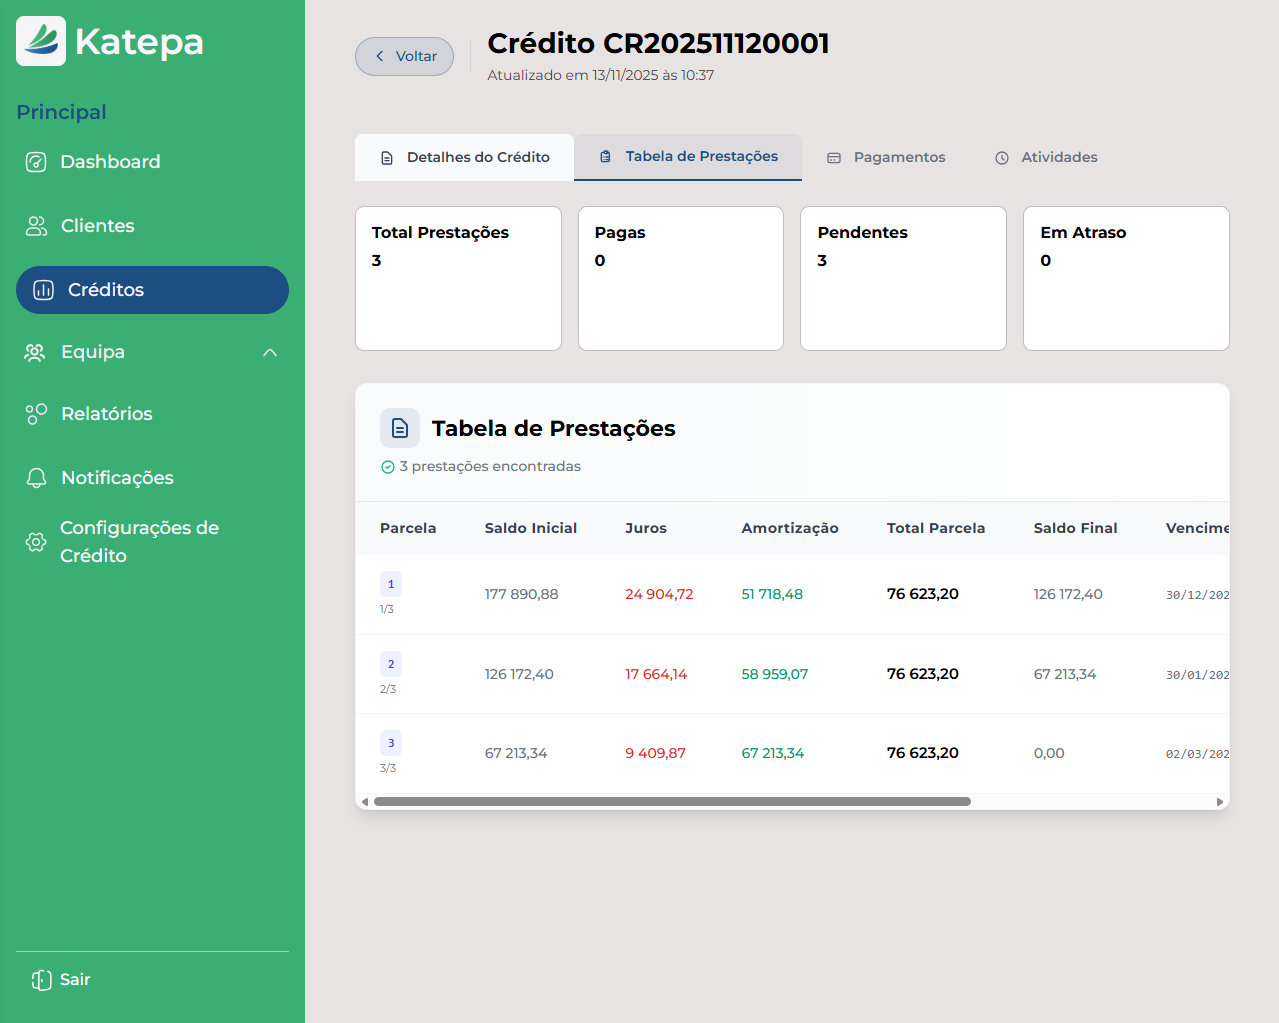Viewport: 1279px width, 1023px height.
Task: Click the Tabela de Prestações document icon
Action: (x=400, y=428)
